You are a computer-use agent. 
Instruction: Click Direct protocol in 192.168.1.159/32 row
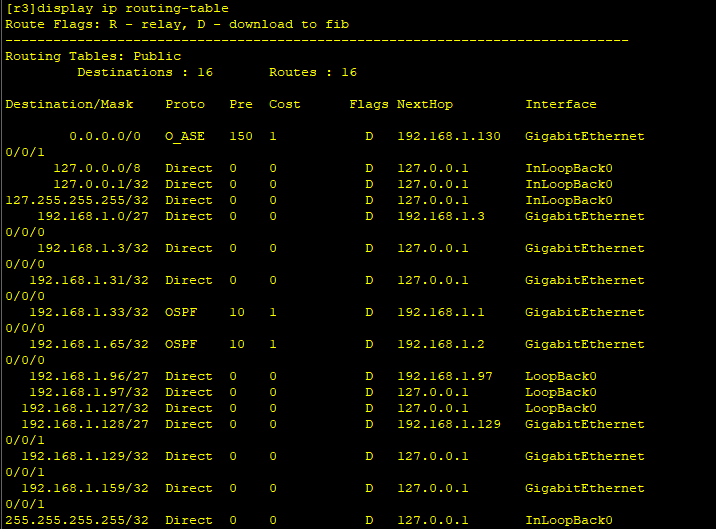[x=189, y=488]
